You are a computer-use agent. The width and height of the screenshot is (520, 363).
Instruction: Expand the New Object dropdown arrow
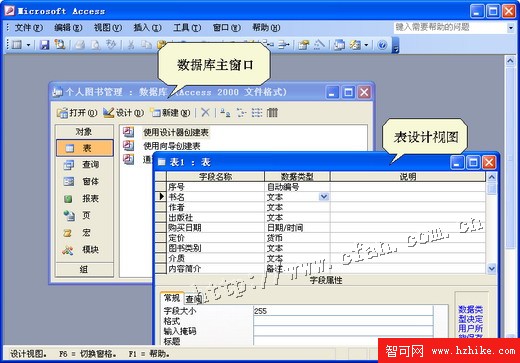[x=366, y=45]
